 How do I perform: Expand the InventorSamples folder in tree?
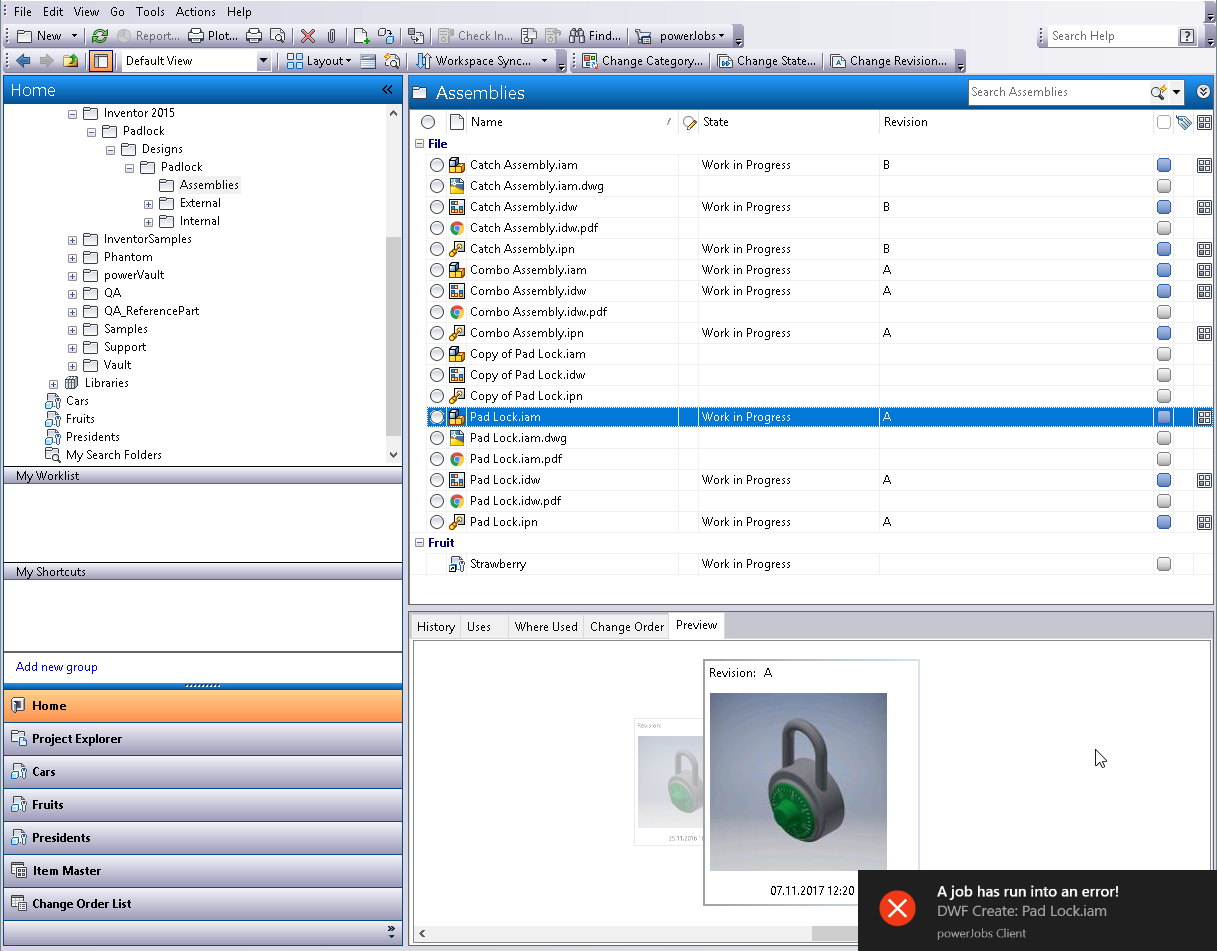click(x=72, y=240)
